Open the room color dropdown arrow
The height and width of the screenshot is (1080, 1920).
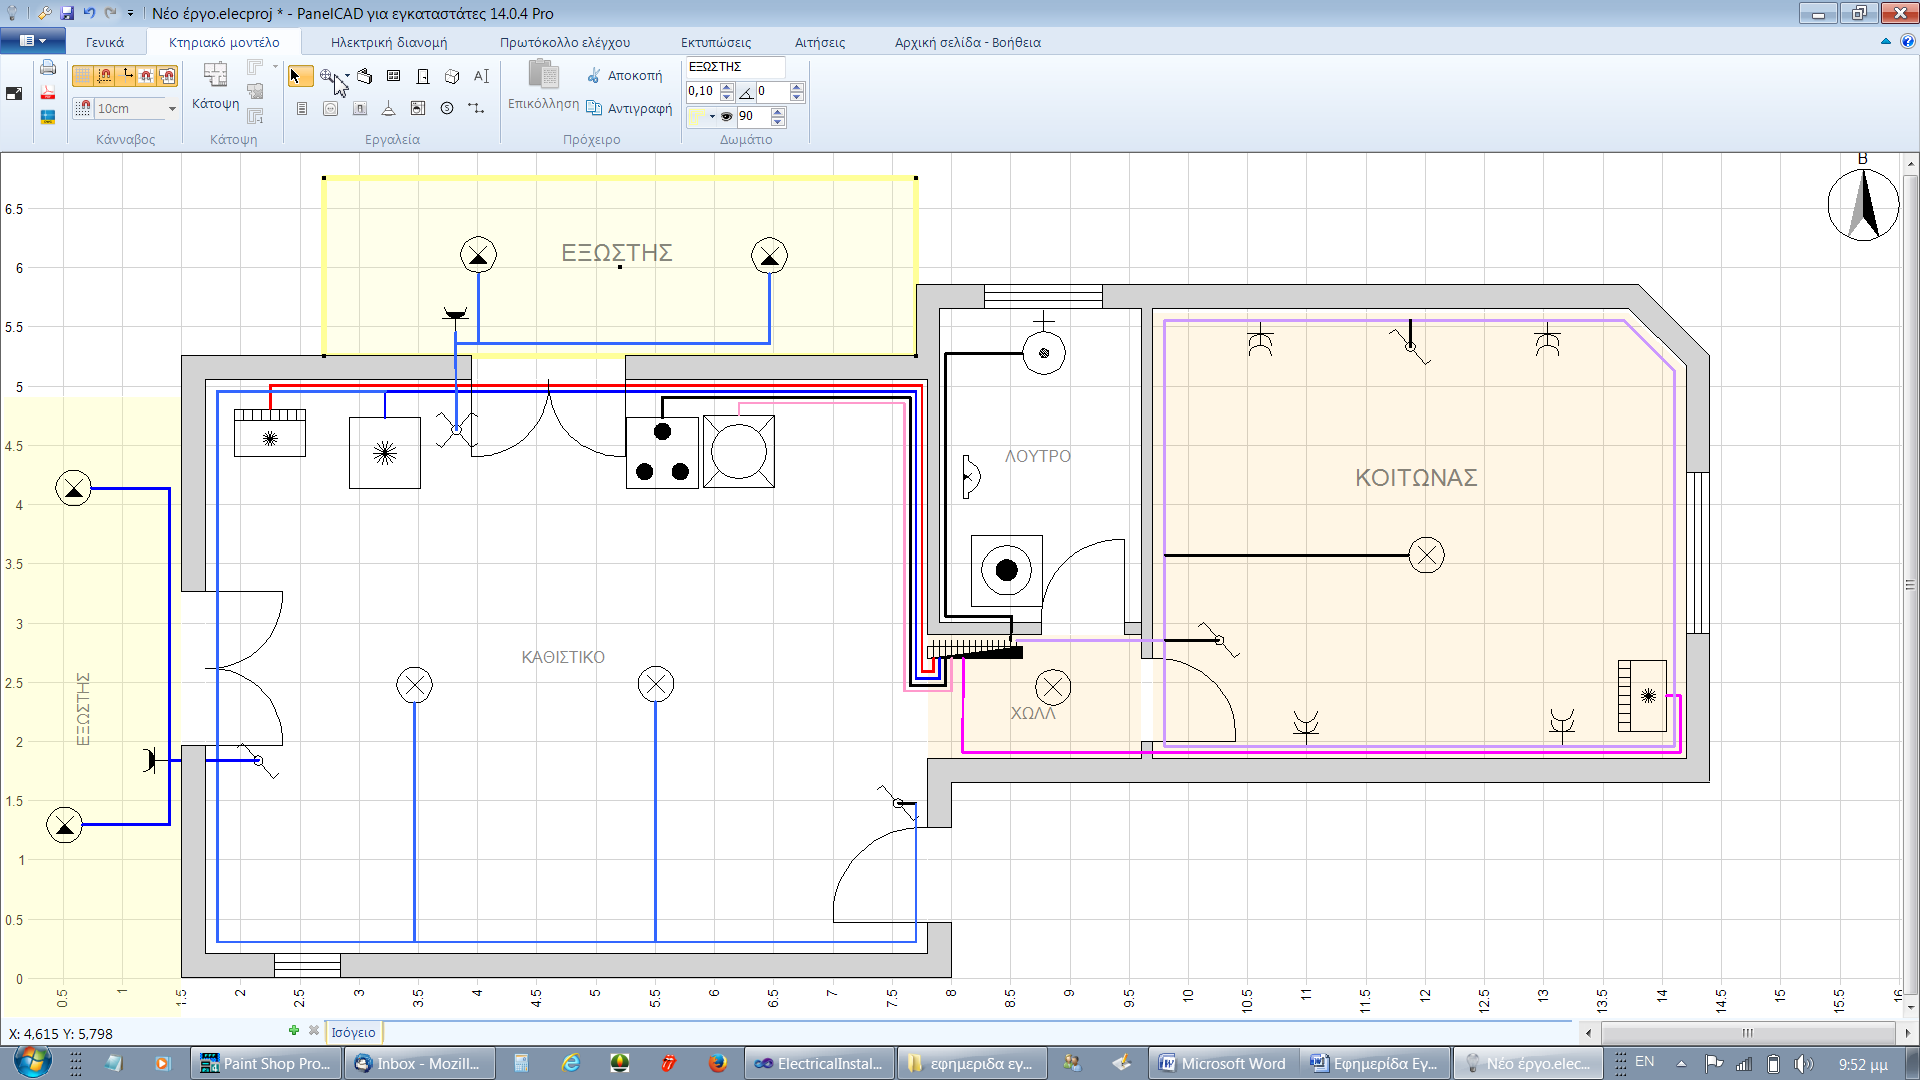(x=712, y=116)
